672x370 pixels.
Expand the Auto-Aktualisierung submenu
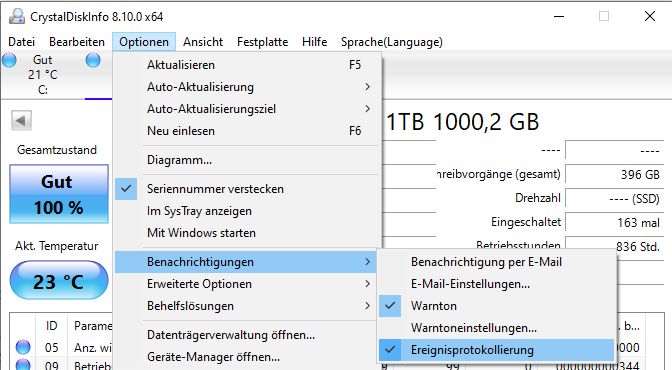pos(248,87)
